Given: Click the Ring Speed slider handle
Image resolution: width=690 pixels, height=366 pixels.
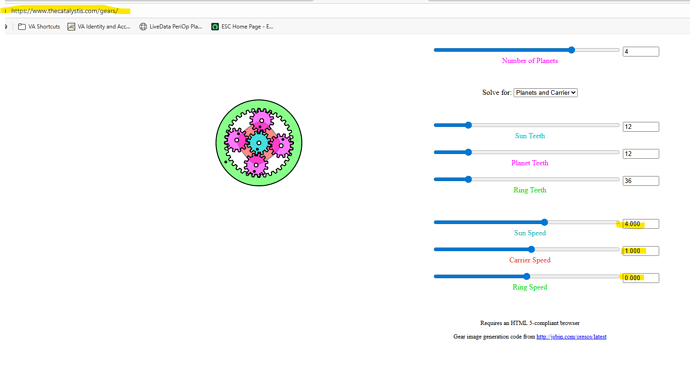Looking at the screenshot, I should tap(527, 276).
